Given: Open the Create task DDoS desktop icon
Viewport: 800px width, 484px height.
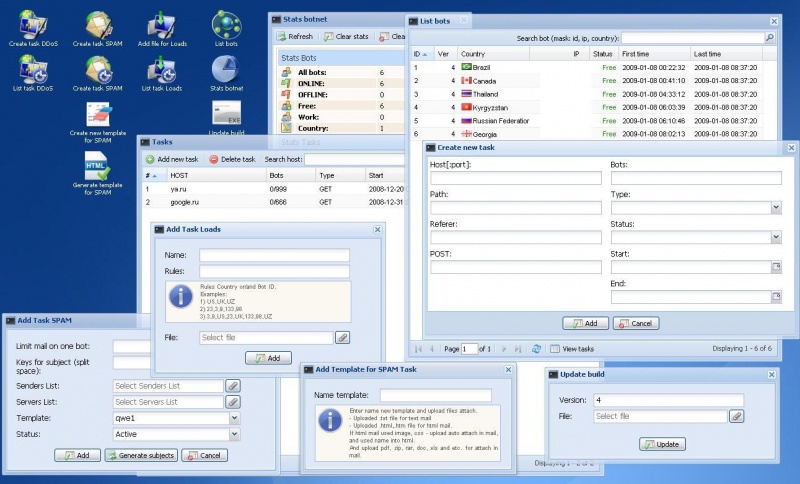Looking at the screenshot, I should [x=32, y=25].
